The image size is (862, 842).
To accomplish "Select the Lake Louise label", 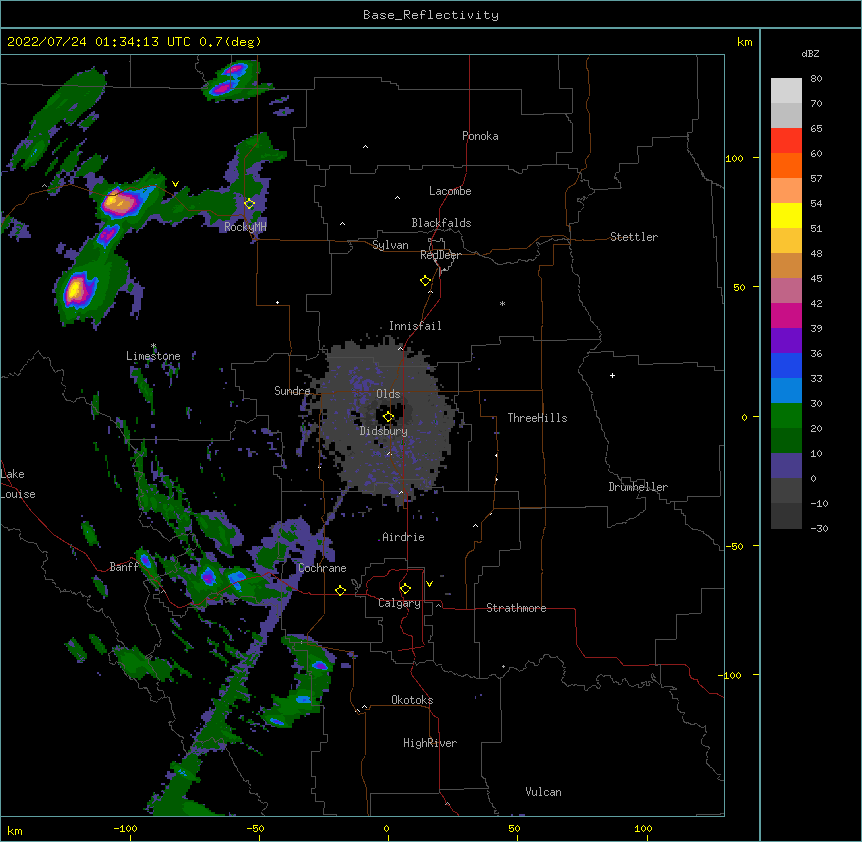I will coord(18,484).
